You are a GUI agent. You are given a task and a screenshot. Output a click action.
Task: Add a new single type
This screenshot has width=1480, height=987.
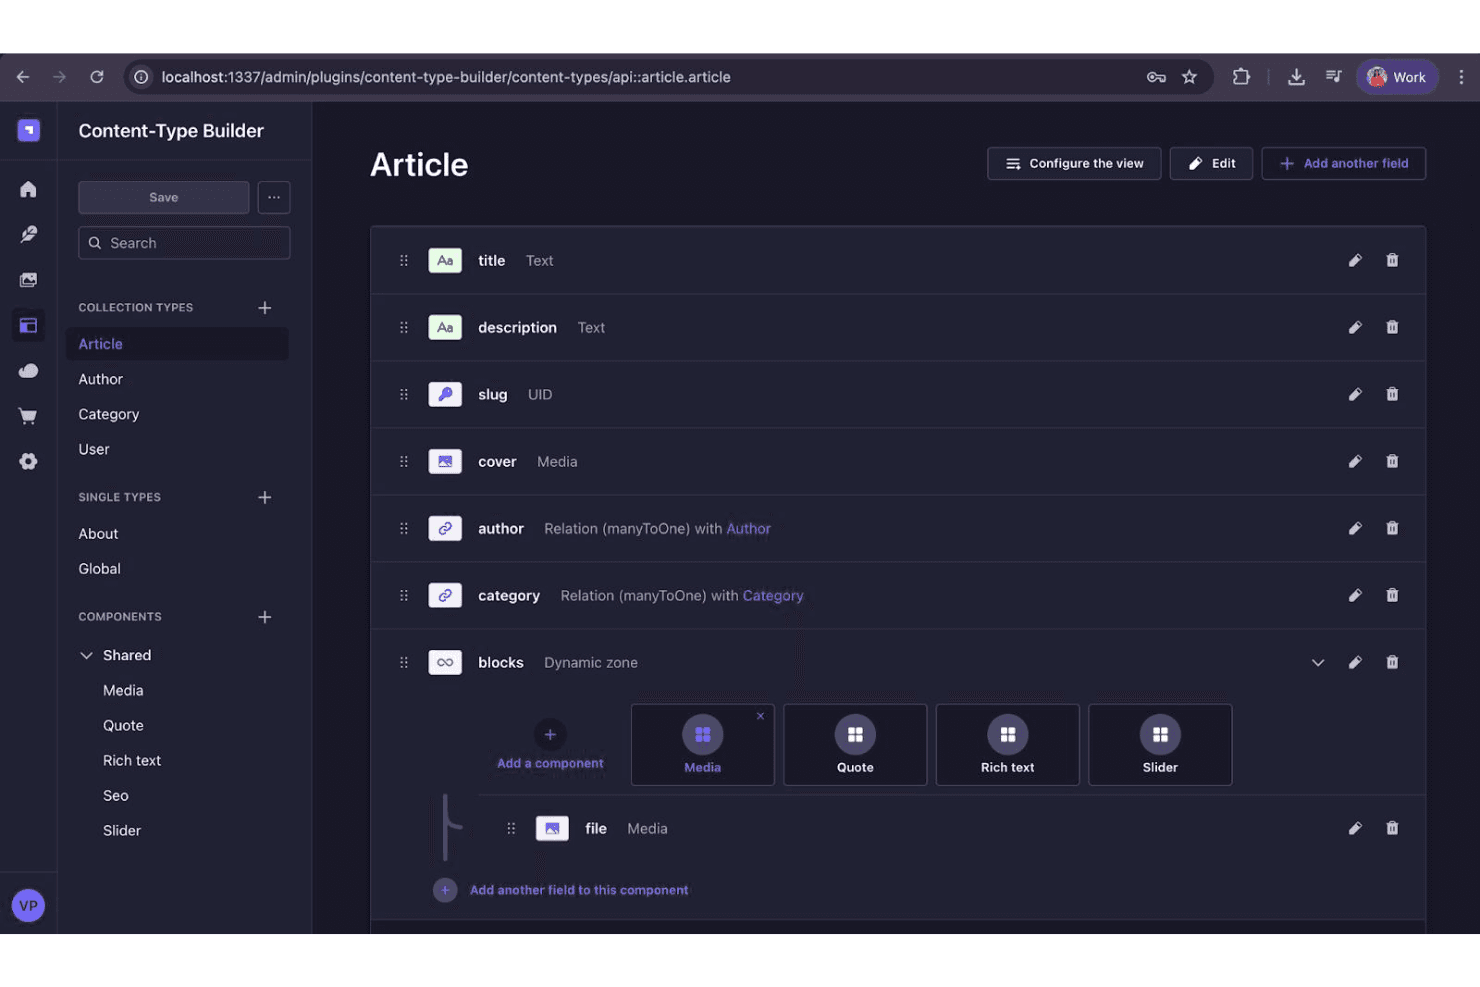click(264, 497)
